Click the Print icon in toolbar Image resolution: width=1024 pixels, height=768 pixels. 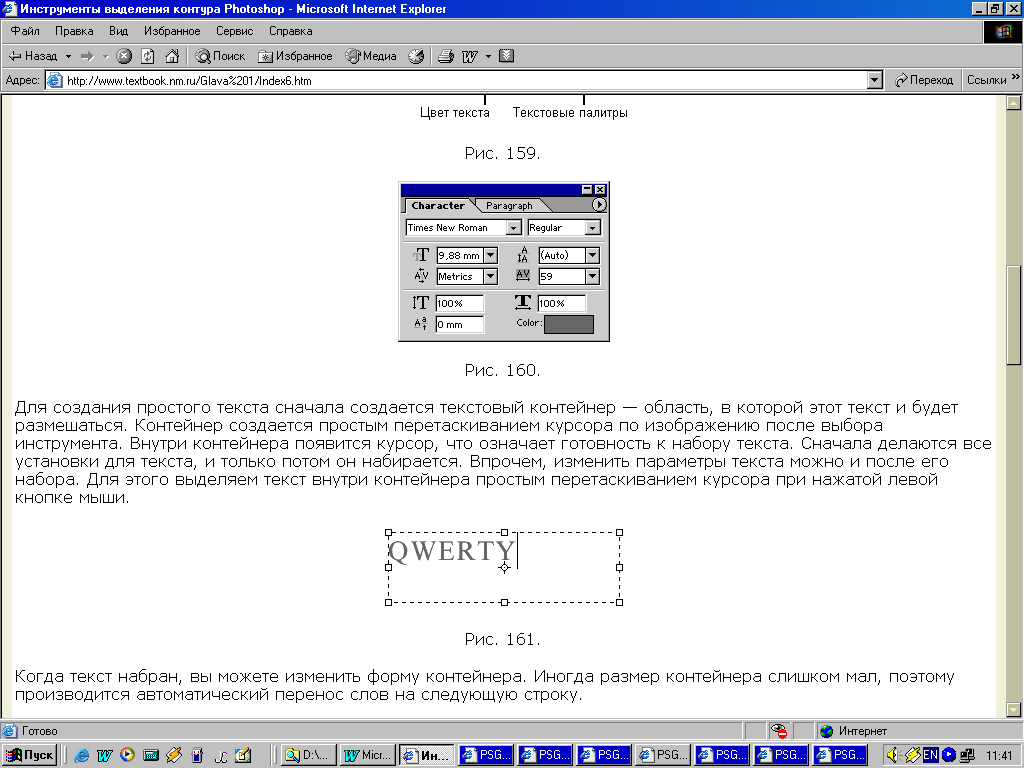[x=446, y=56]
